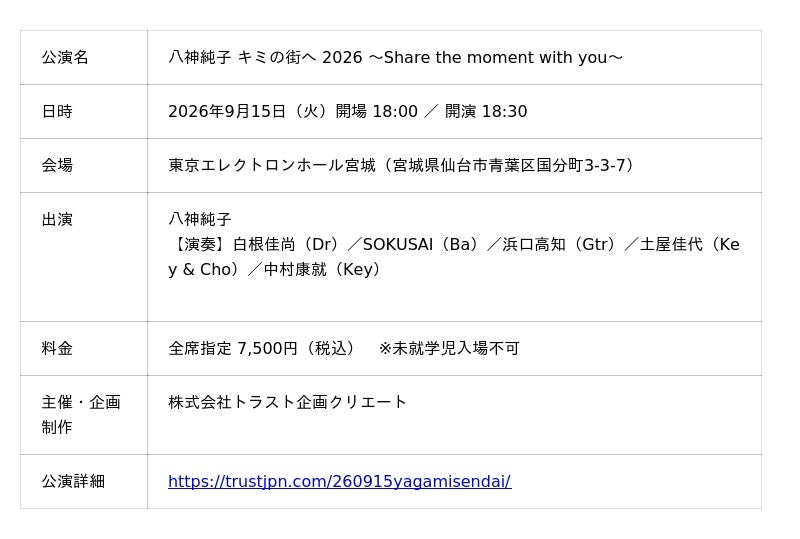Click the 出演 row label
This screenshot has height=539, width=800.
pos(57,219)
